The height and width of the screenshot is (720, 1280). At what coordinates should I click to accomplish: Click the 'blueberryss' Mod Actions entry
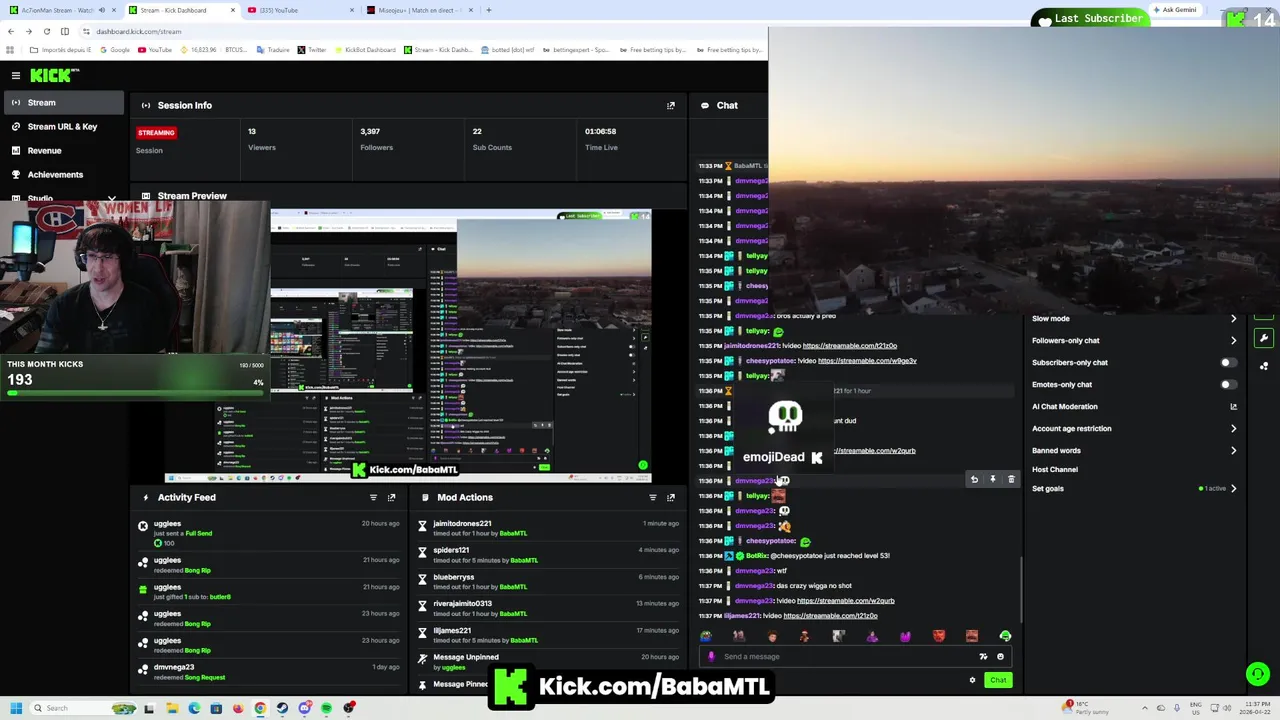click(547, 582)
